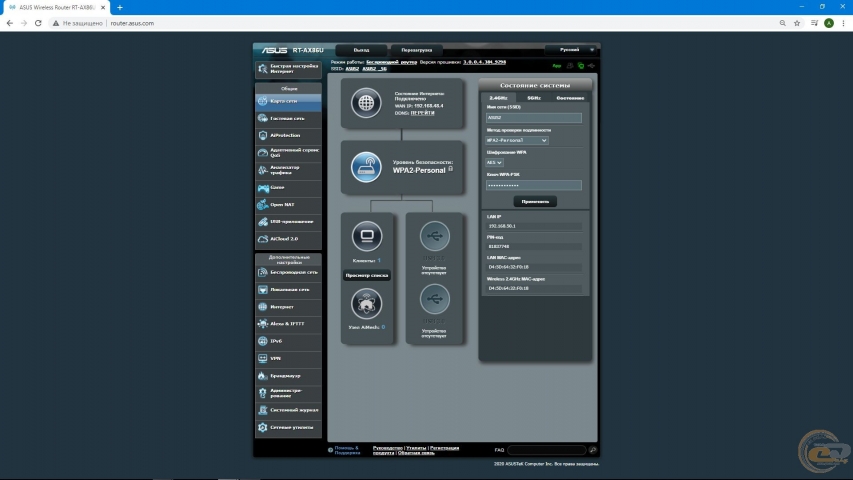The image size is (853, 480).
Task: Open Network Map in the sidebar
Action: (288, 101)
